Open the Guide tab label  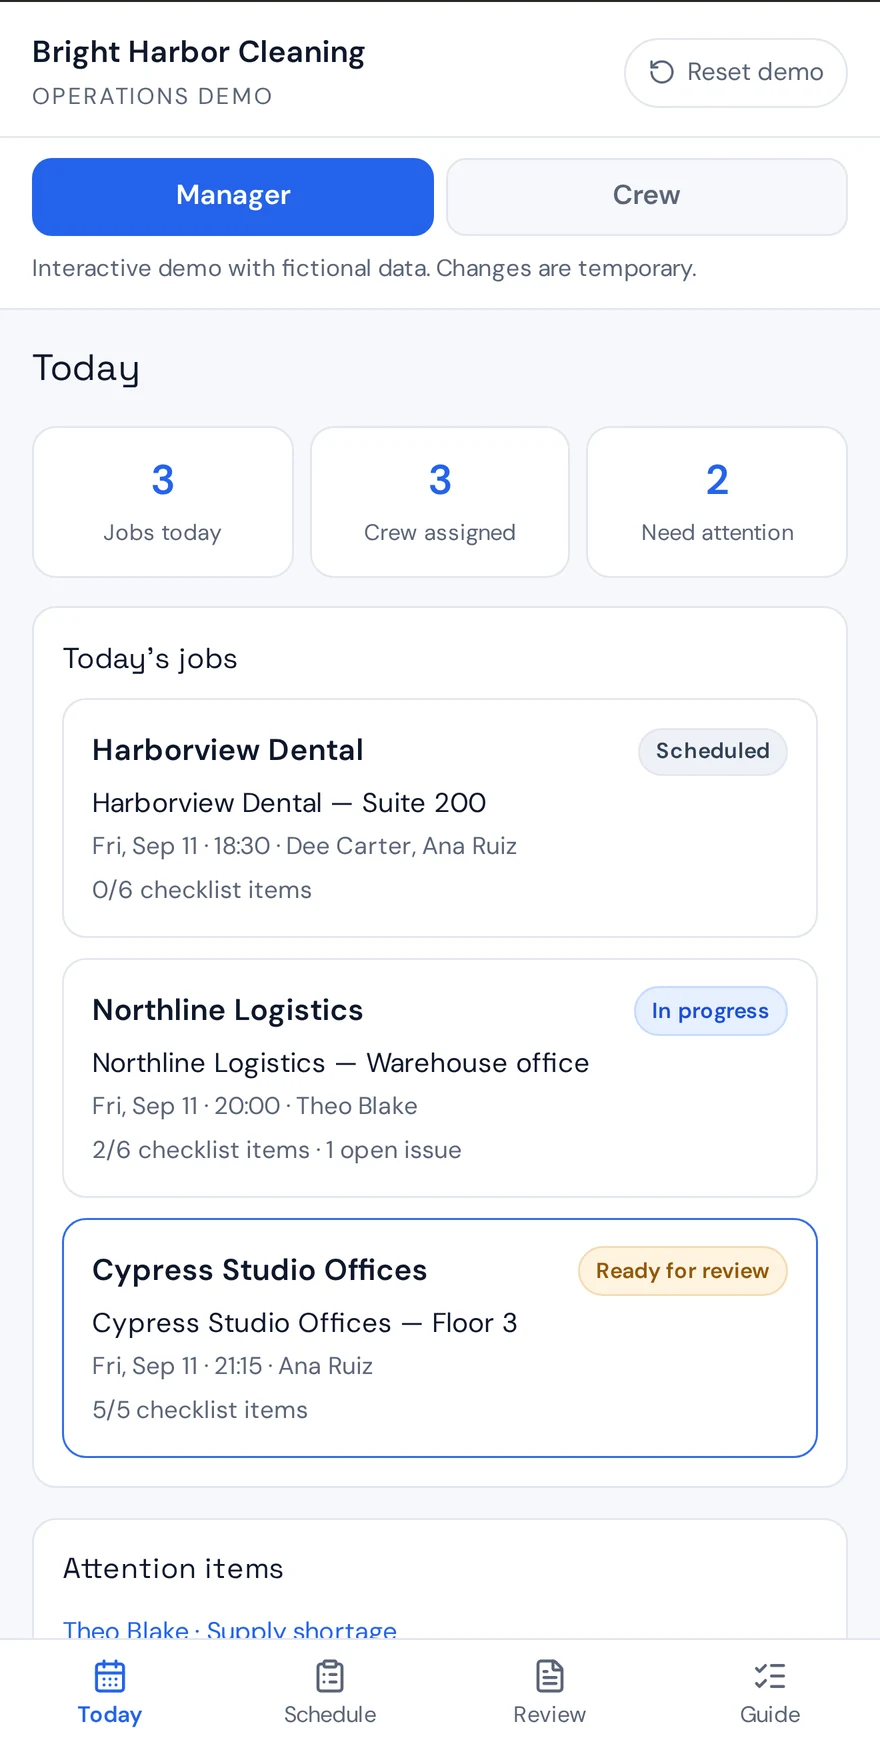tap(770, 1714)
